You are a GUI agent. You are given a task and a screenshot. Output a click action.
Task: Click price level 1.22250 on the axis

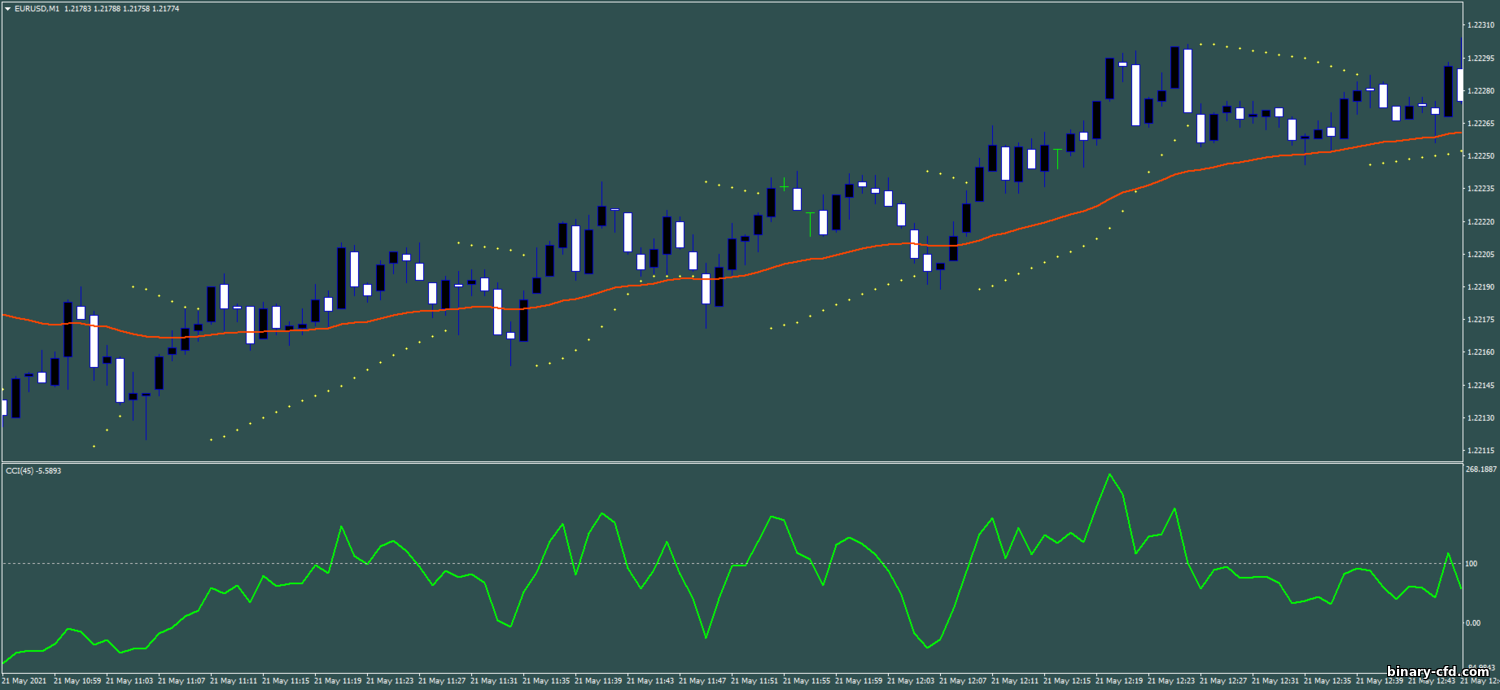point(1479,156)
